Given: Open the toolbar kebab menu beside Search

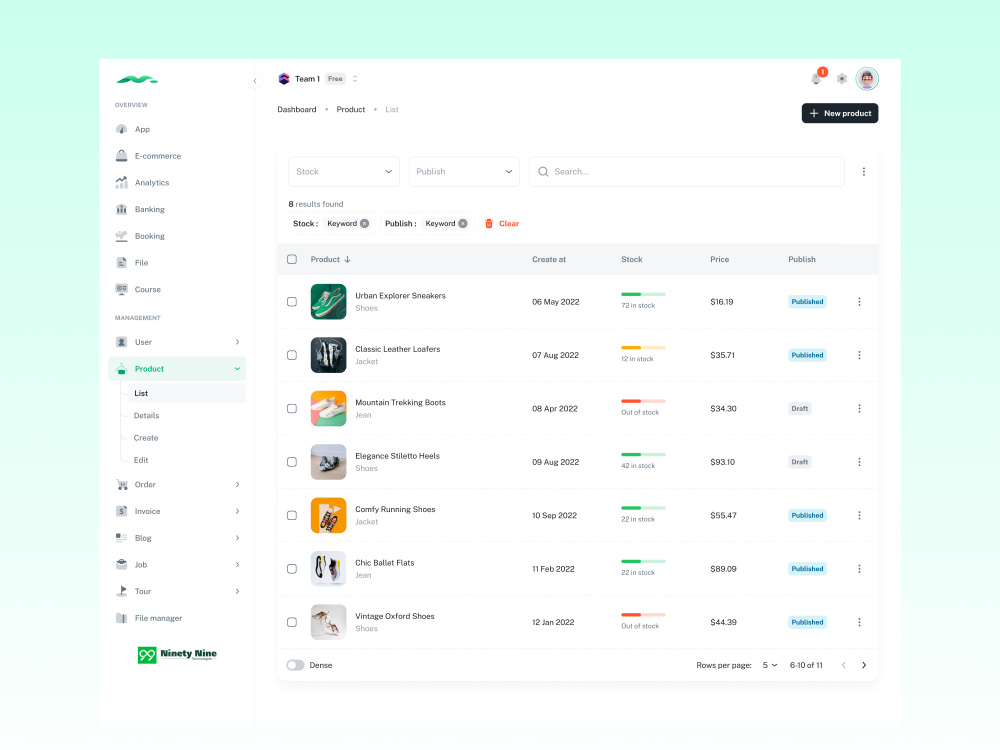Looking at the screenshot, I should coord(864,172).
